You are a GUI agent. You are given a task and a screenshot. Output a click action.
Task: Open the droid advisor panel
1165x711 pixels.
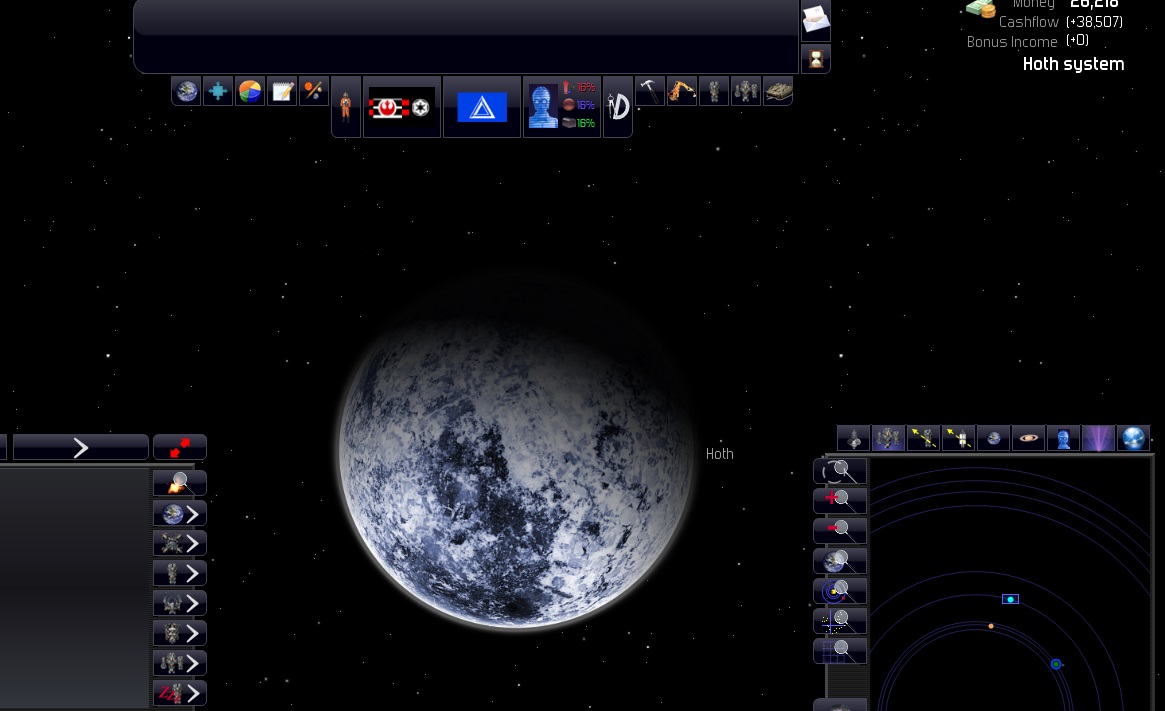(x=543, y=105)
